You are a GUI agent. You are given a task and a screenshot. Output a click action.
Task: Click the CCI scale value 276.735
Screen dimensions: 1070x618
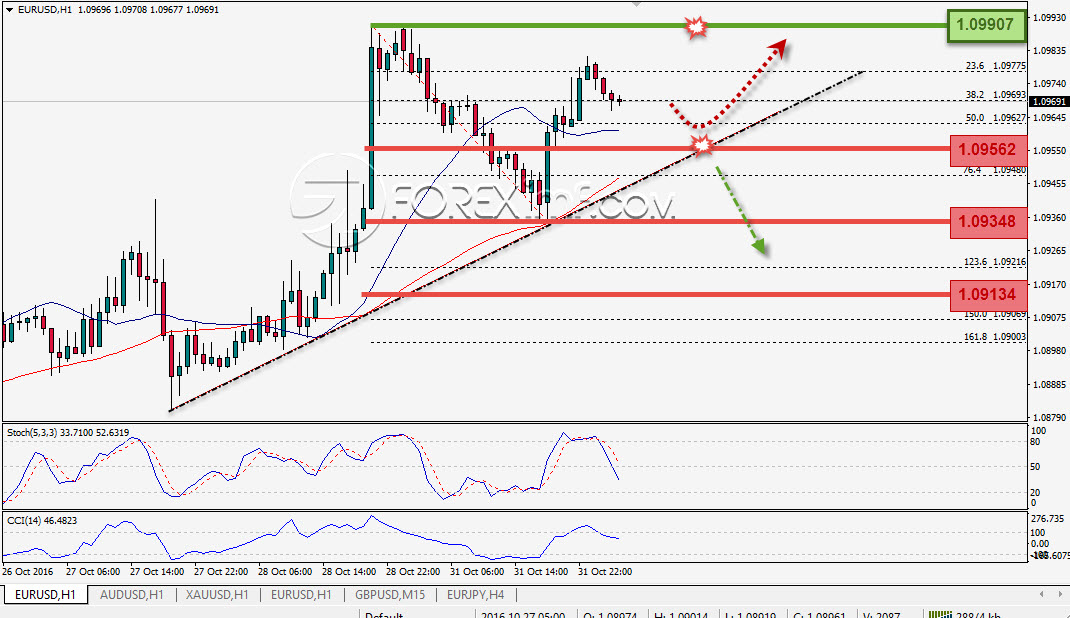1047,519
